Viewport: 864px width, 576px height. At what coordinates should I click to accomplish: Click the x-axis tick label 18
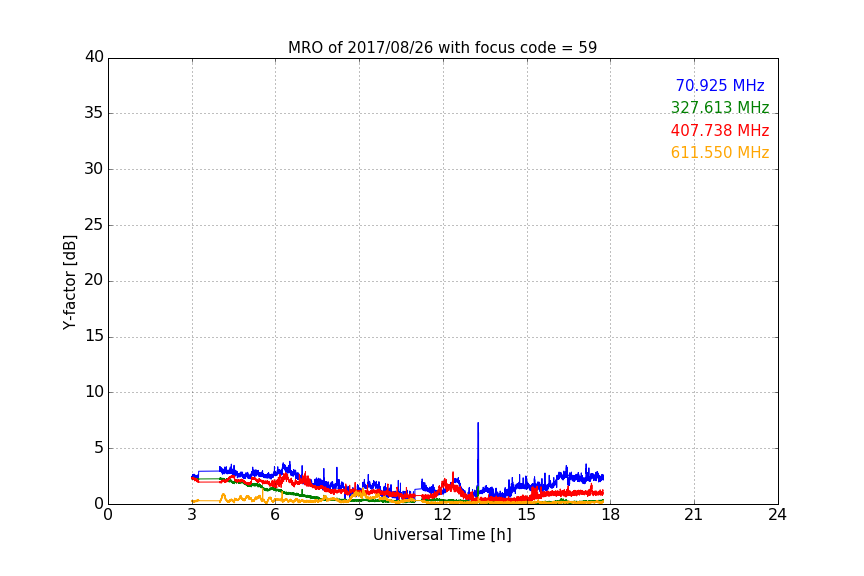pyautogui.click(x=611, y=515)
